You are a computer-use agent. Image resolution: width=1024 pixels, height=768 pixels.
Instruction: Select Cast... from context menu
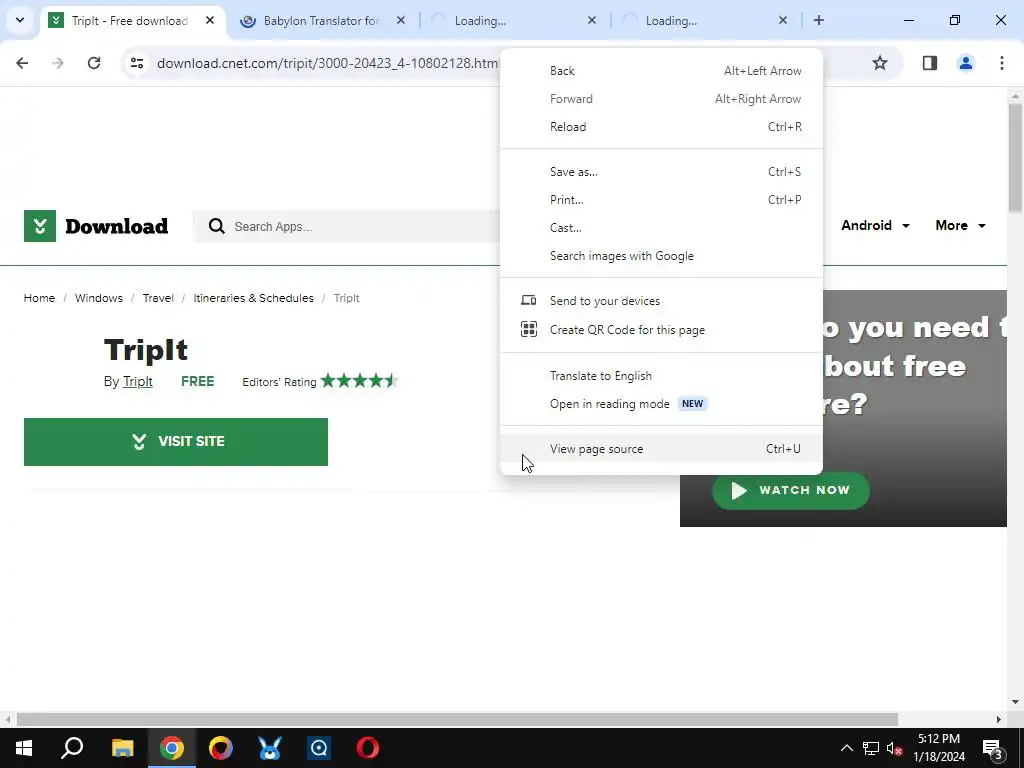pyautogui.click(x=661, y=228)
